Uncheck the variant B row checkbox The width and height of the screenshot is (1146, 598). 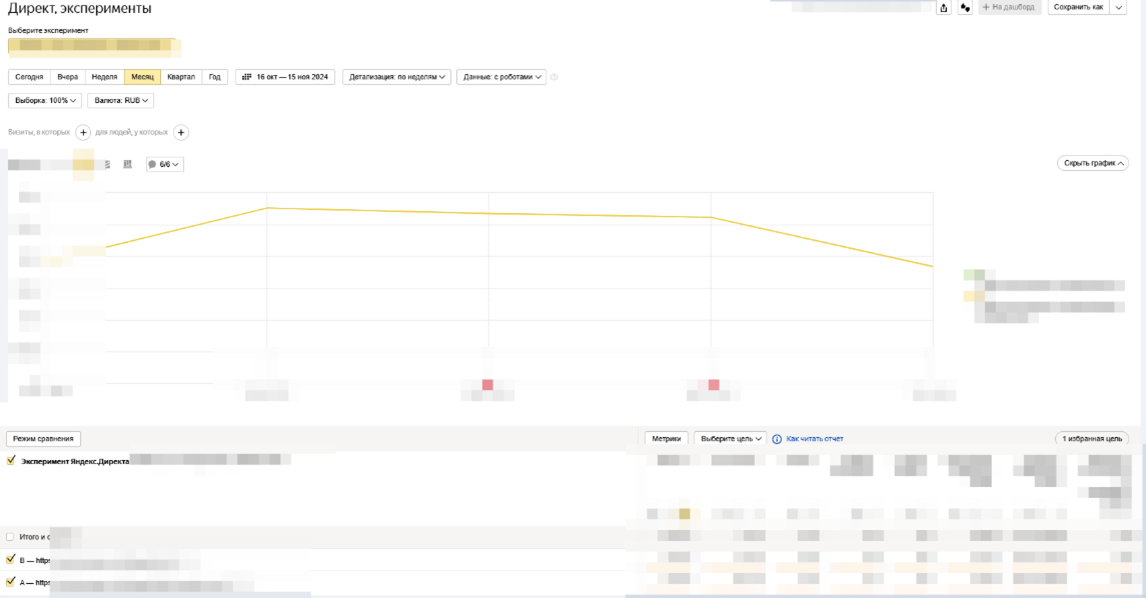coord(11,560)
